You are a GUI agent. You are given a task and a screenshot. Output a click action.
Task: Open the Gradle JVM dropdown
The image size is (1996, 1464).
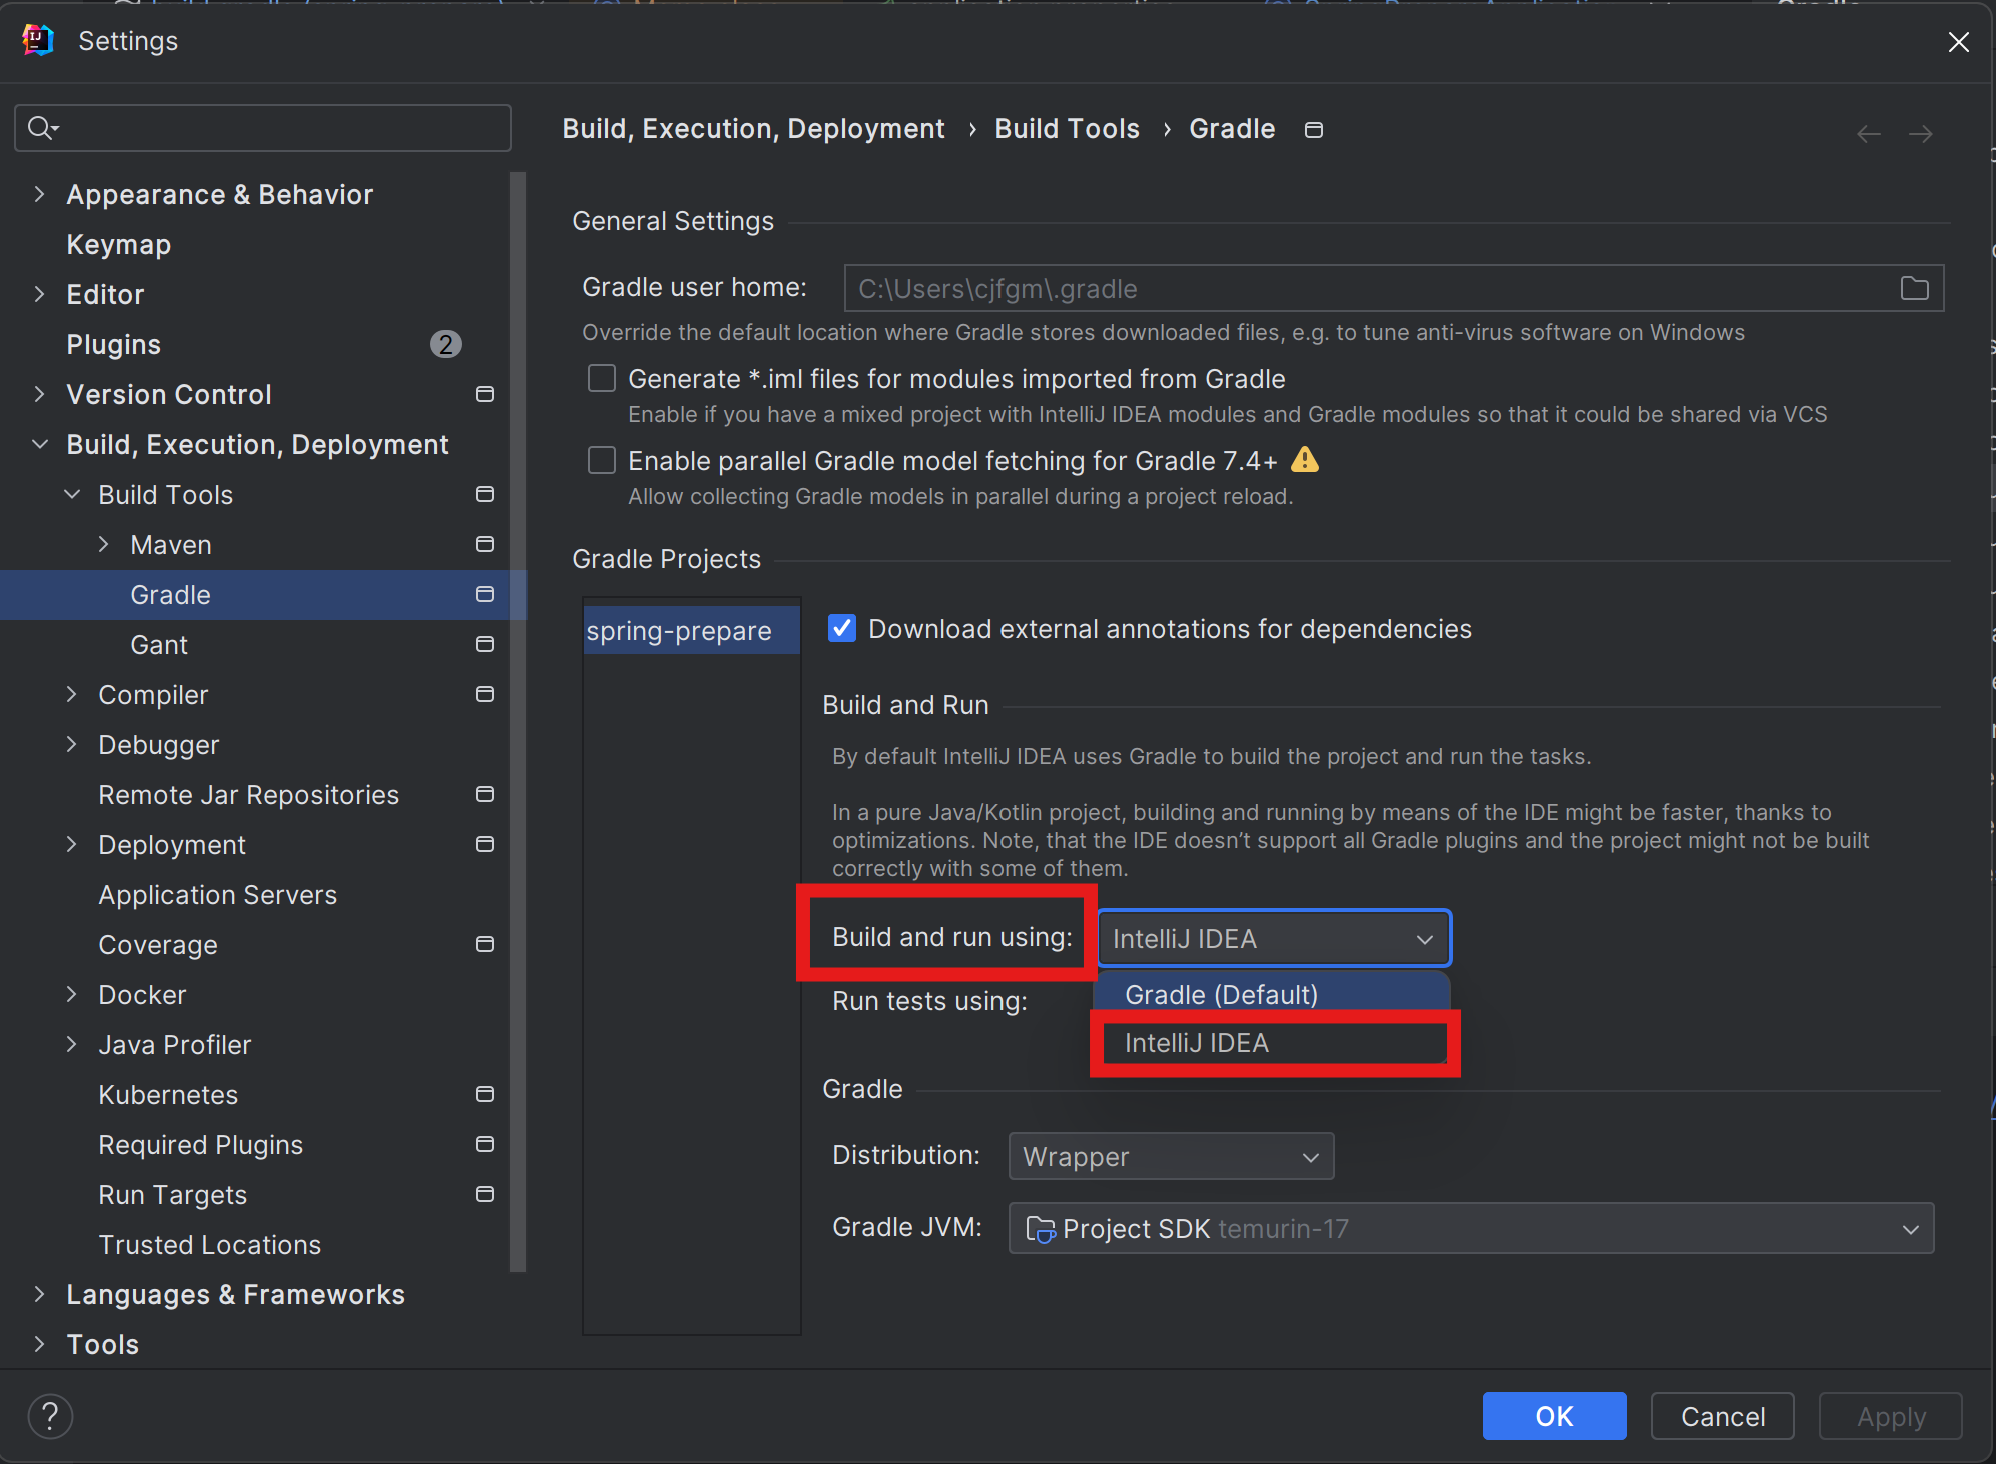point(1471,1229)
